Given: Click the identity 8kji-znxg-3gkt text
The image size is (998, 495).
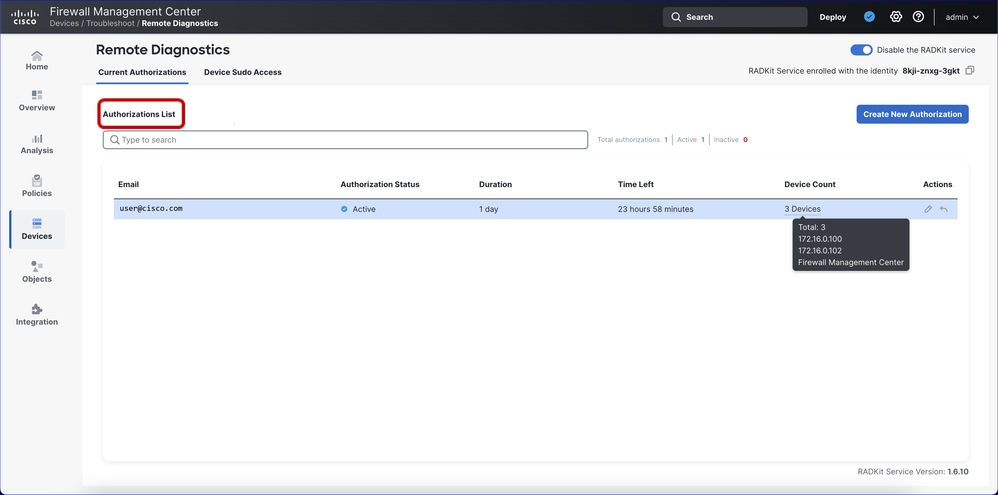Looking at the screenshot, I should (x=931, y=71).
